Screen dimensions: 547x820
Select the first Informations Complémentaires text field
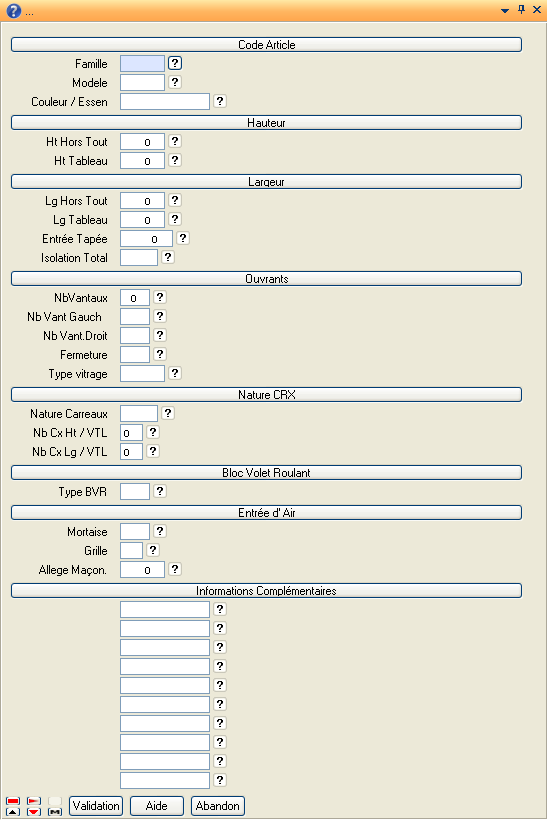[165, 609]
